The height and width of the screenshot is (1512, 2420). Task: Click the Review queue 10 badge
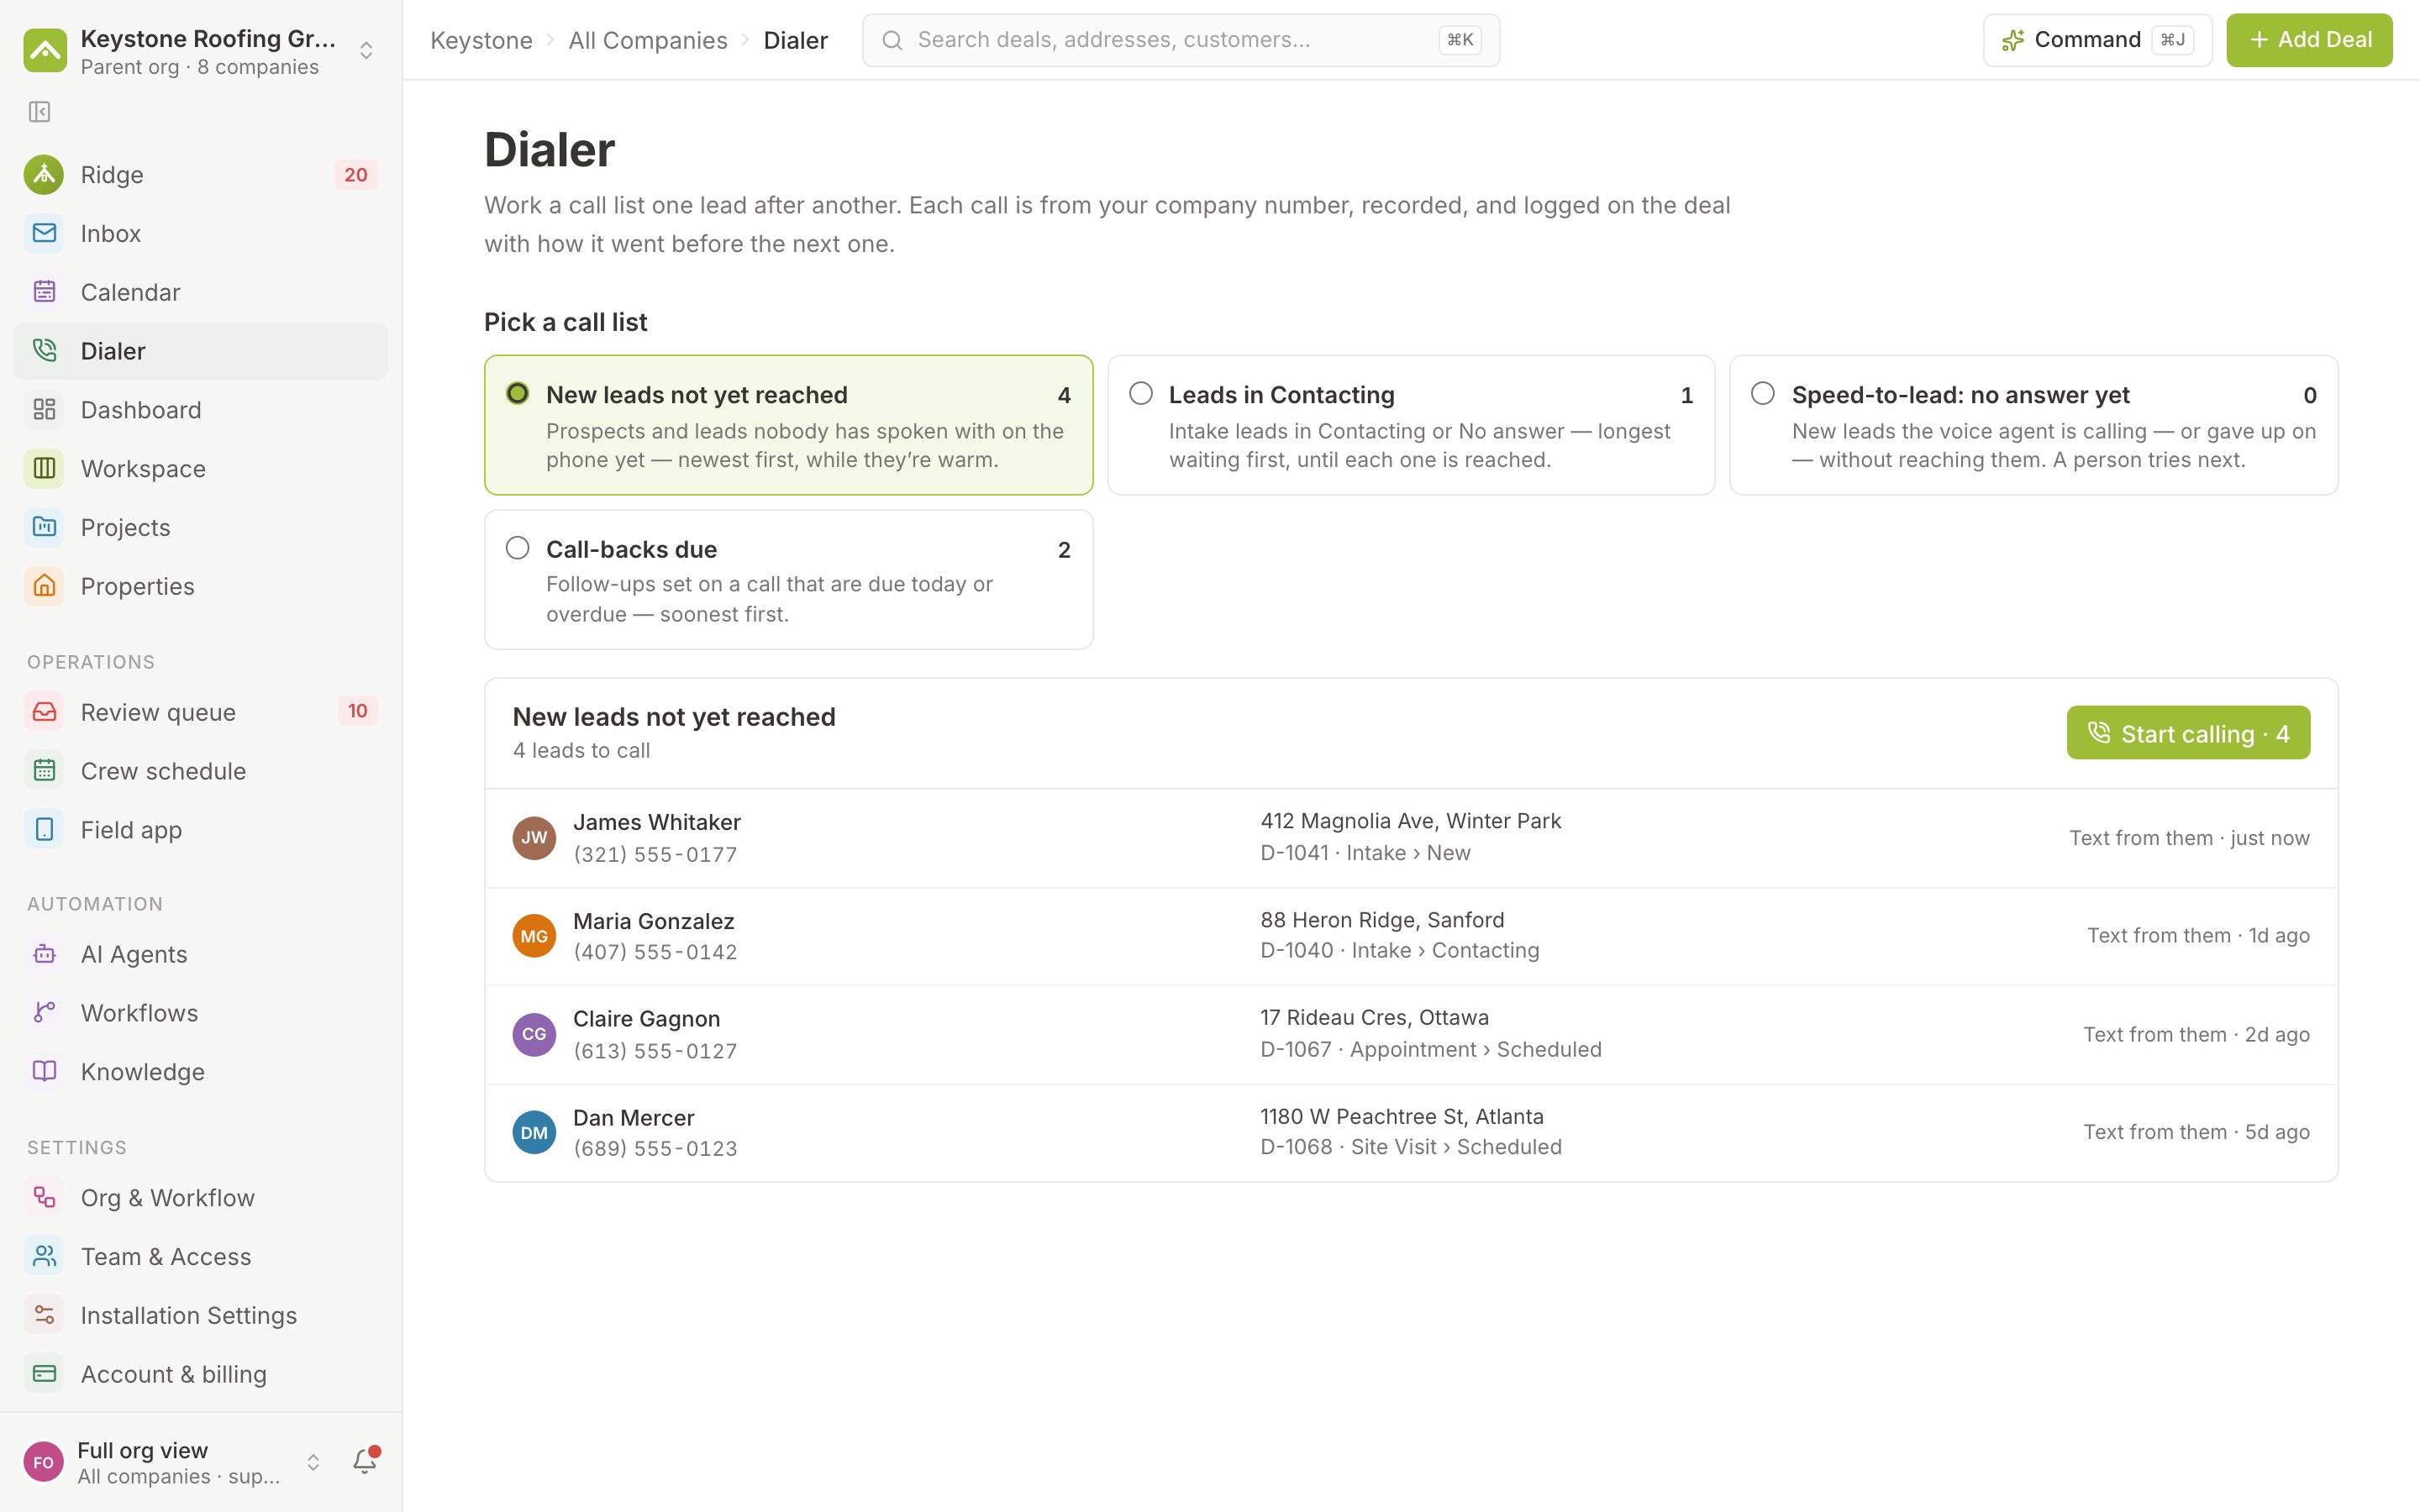point(358,711)
